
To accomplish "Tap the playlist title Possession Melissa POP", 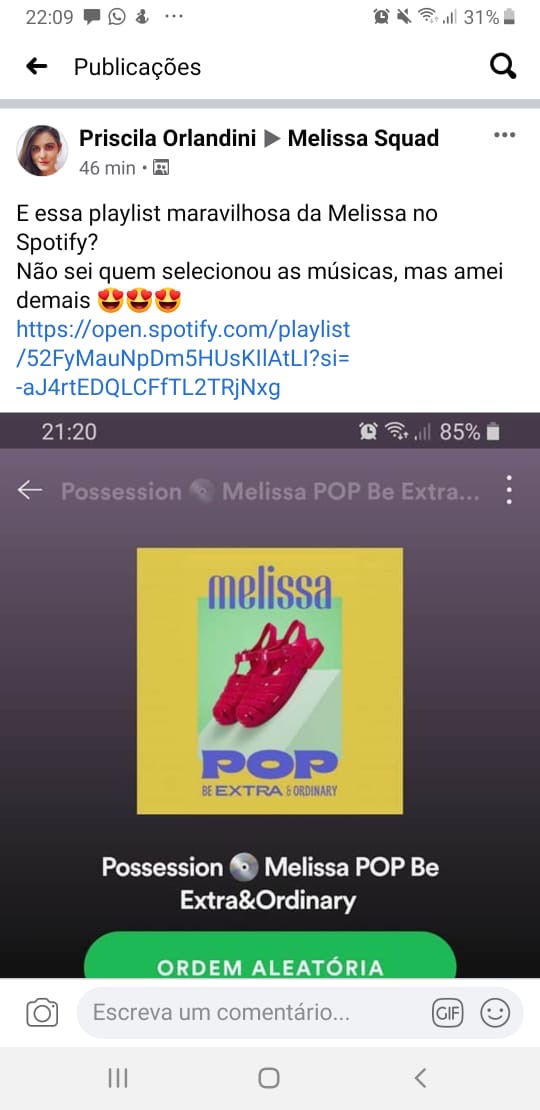I will click(270, 884).
